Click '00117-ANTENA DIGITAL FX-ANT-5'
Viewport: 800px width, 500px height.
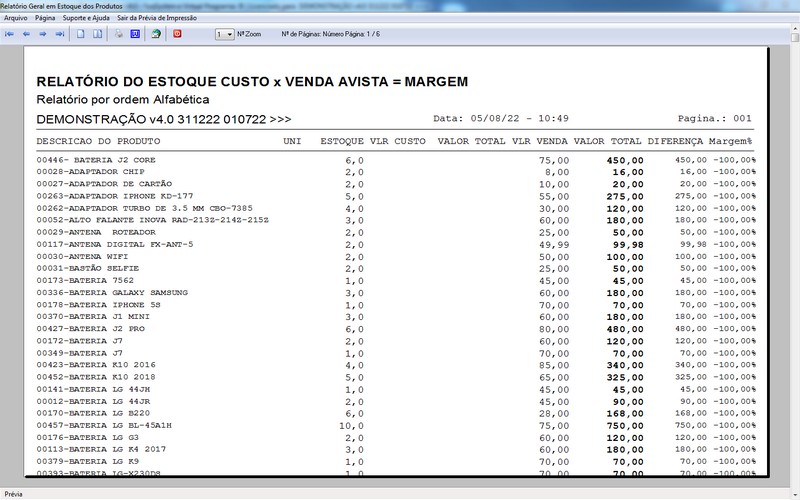click(x=115, y=244)
